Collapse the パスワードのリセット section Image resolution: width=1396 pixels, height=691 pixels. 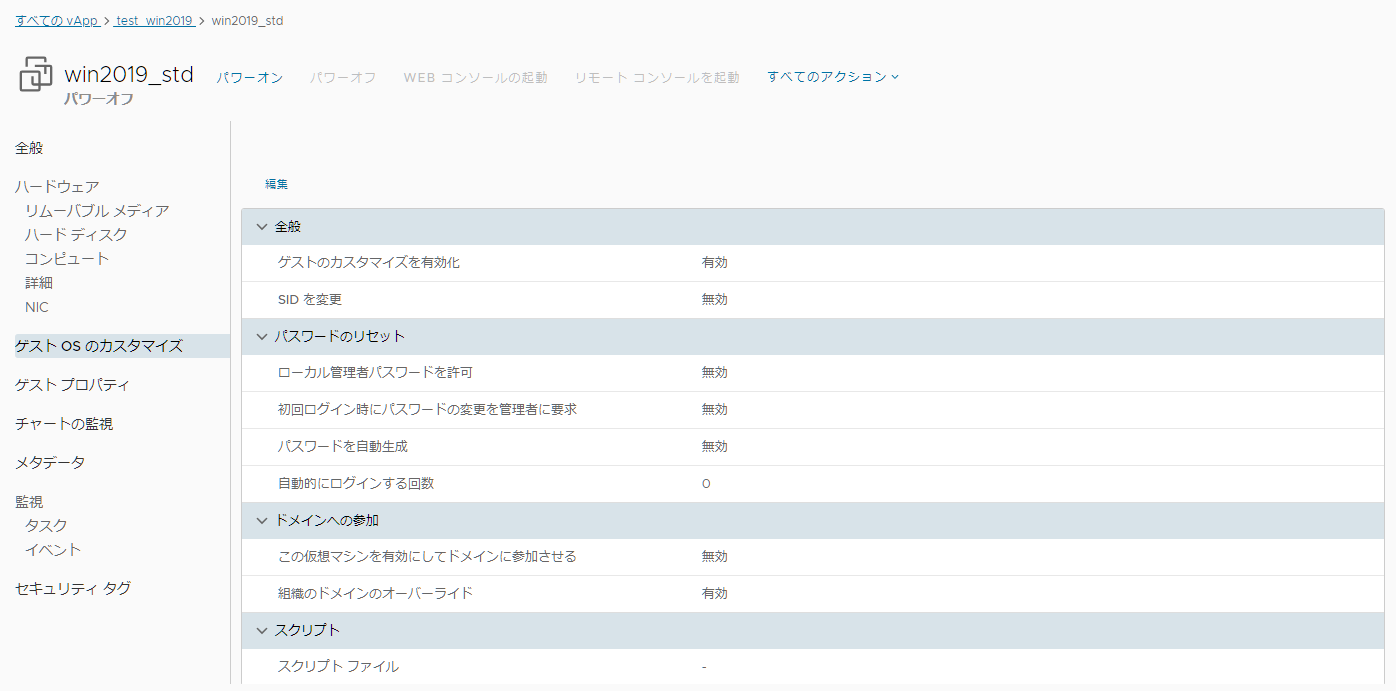point(262,336)
